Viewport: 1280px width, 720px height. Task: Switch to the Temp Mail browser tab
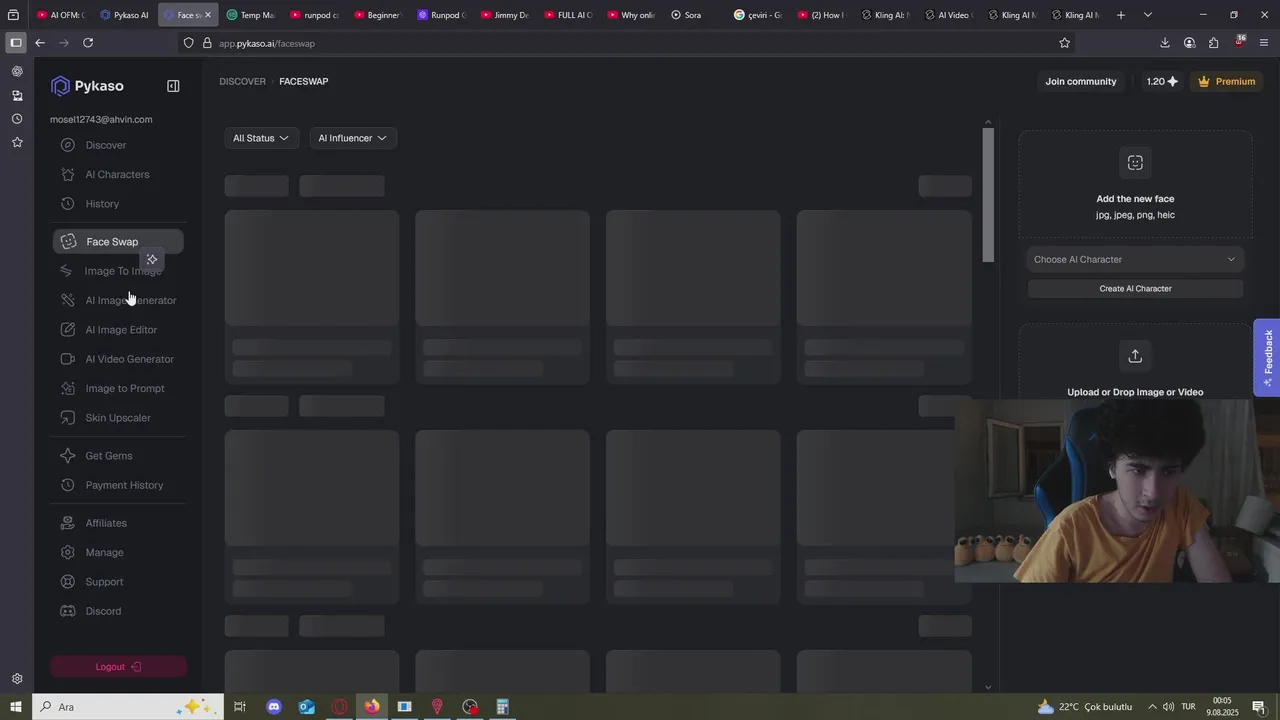(250, 15)
